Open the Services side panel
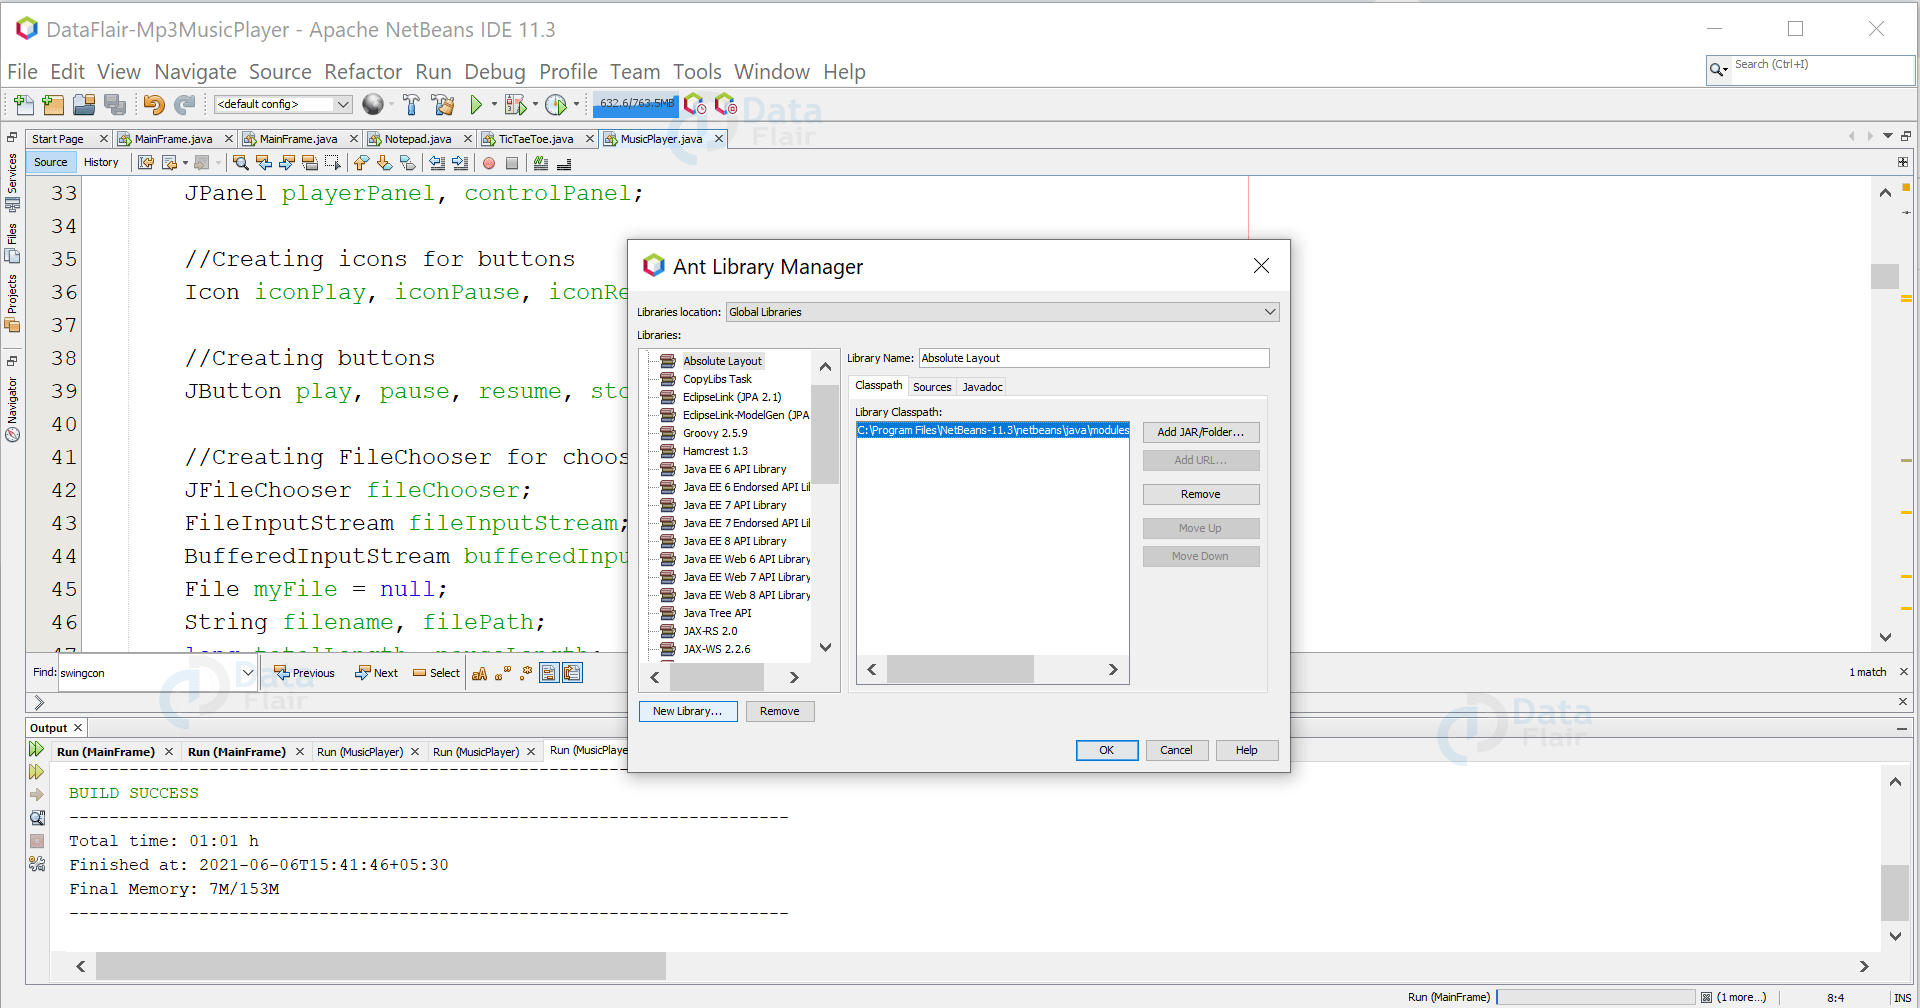This screenshot has width=1920, height=1008. (12, 181)
